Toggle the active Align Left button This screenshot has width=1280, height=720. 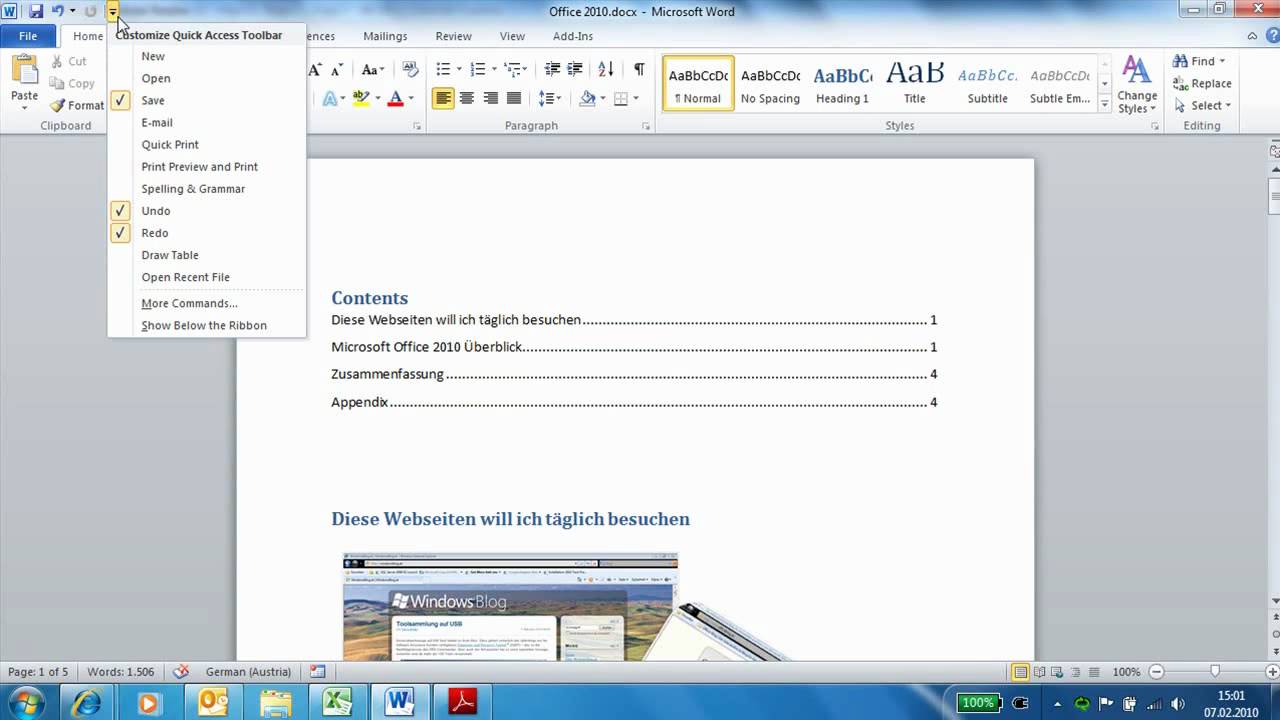[x=443, y=98]
